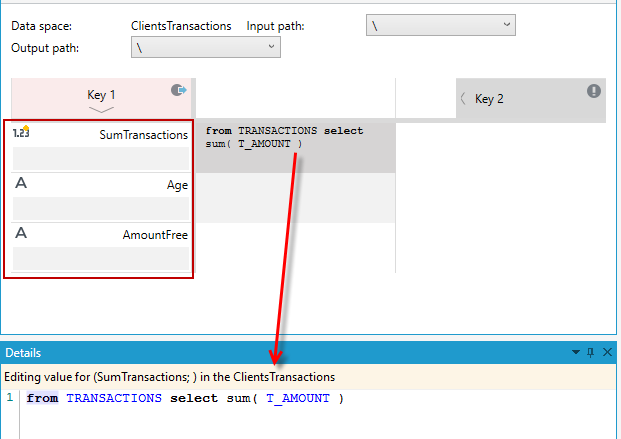Click line number 1 in editor gutter

[10, 397]
